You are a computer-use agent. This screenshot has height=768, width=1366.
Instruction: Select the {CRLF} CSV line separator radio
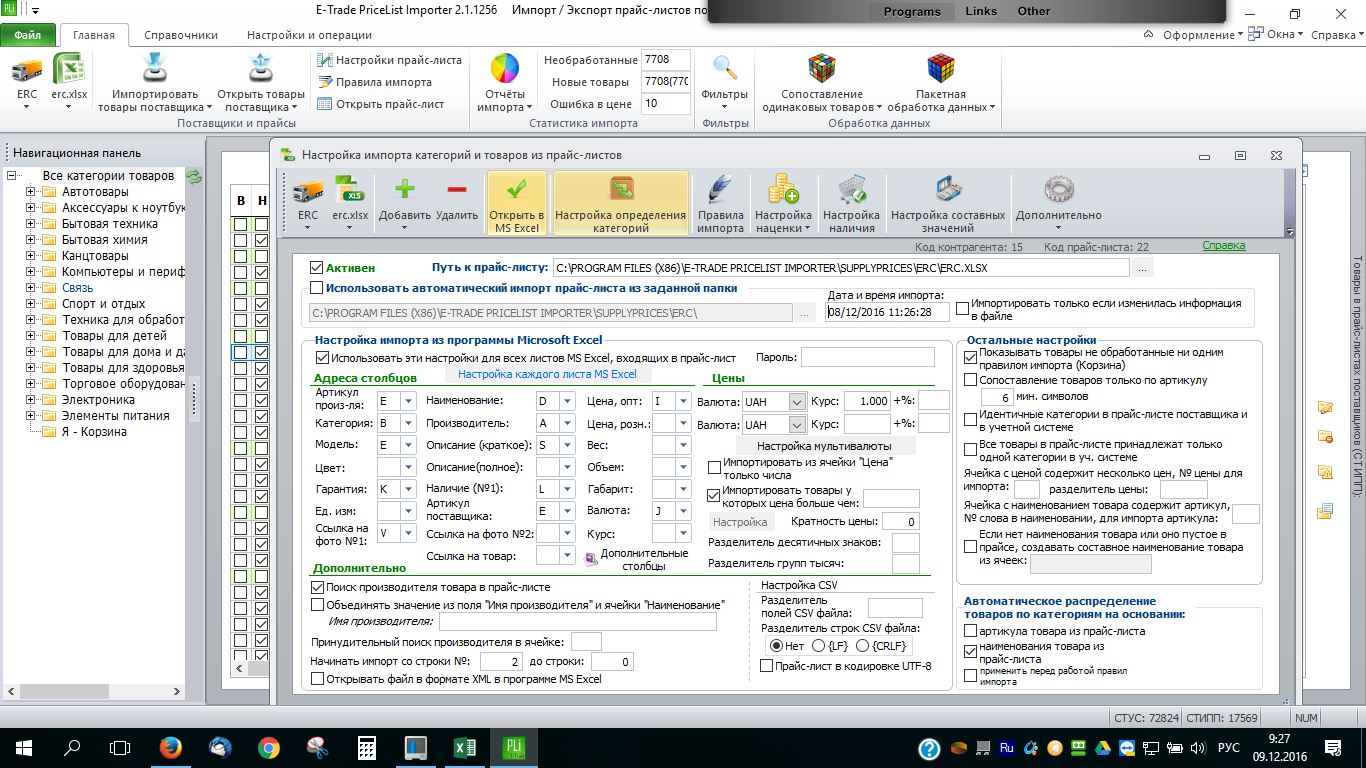click(x=863, y=646)
